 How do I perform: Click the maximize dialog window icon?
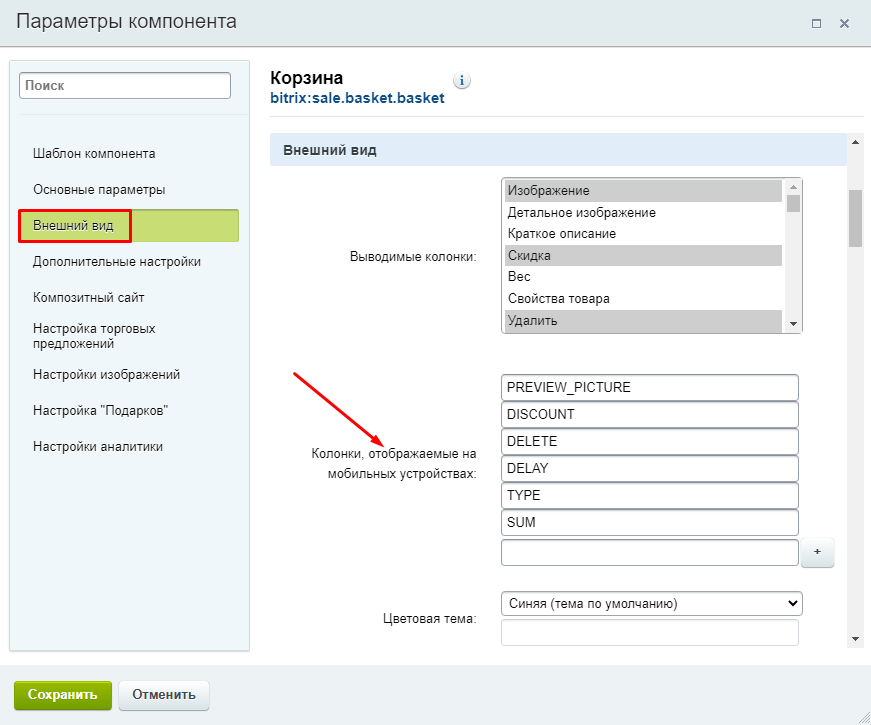[x=816, y=23]
